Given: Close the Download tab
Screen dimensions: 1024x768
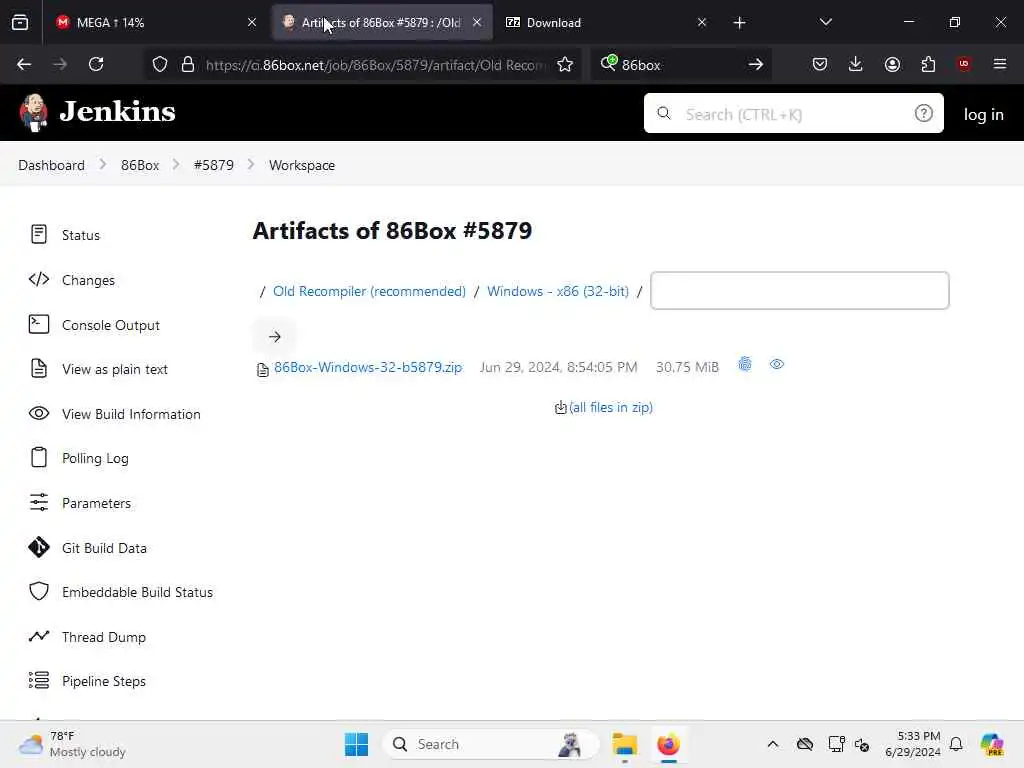Looking at the screenshot, I should [x=702, y=23].
